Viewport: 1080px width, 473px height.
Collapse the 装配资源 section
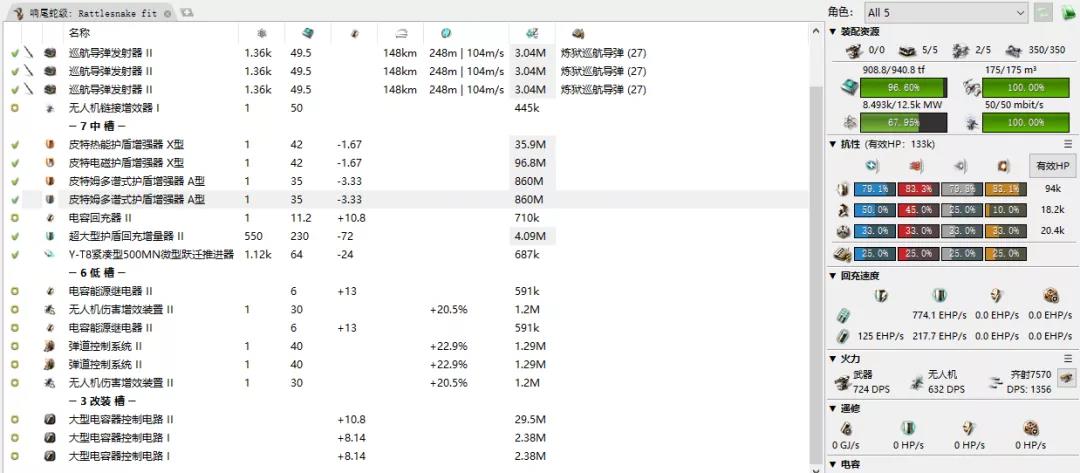pyautogui.click(x=834, y=32)
